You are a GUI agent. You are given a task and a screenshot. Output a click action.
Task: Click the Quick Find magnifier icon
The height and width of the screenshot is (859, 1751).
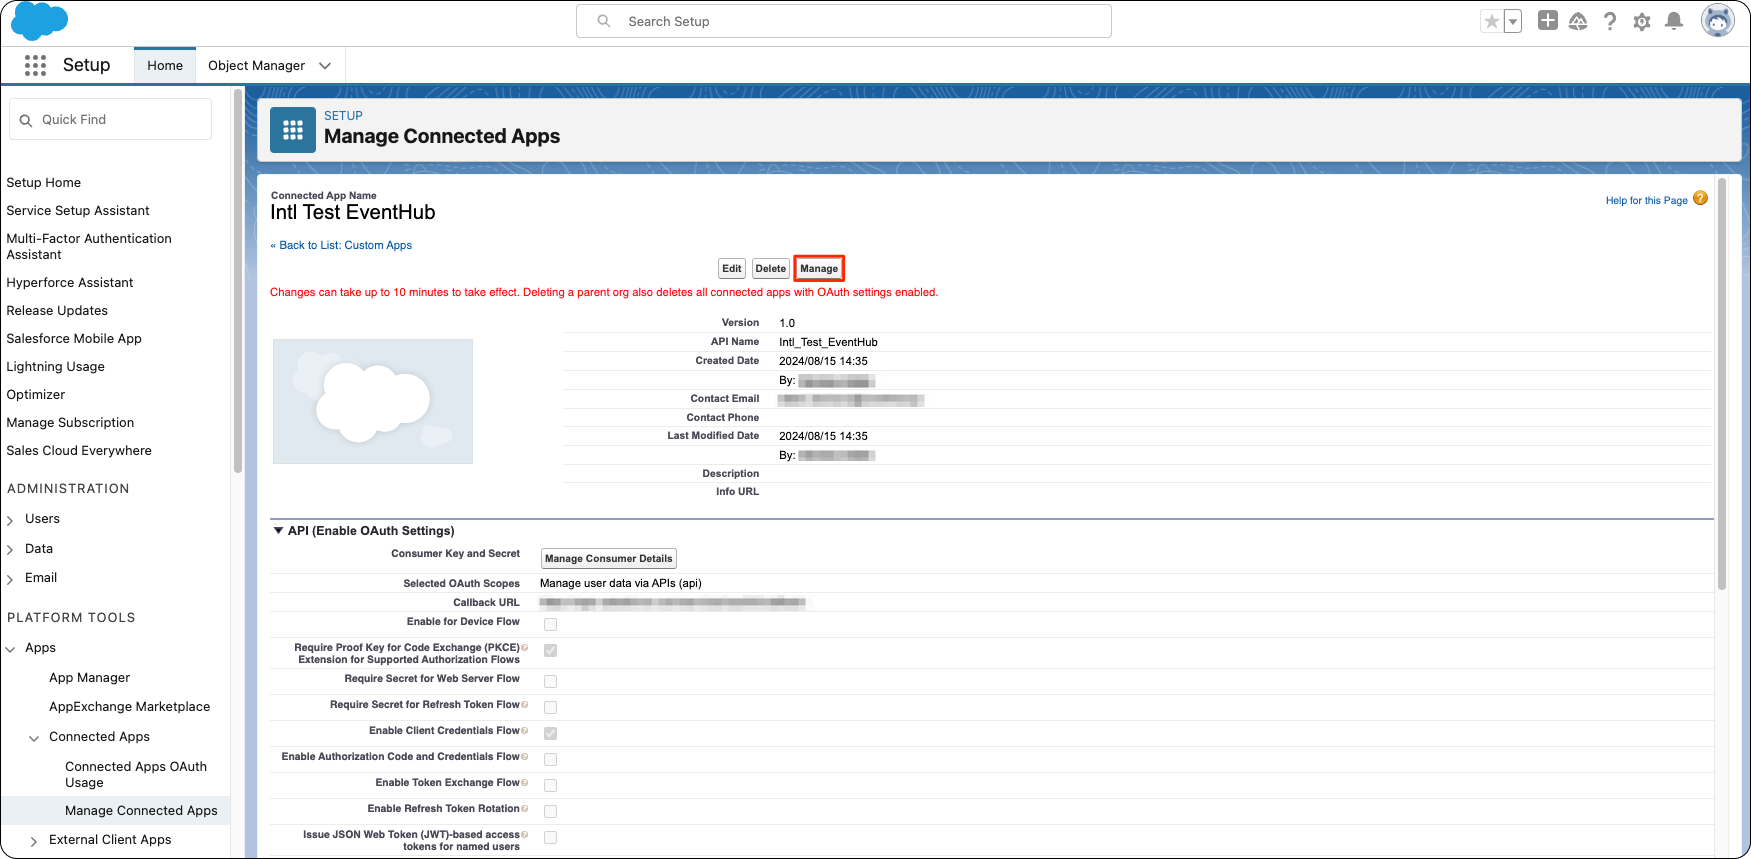click(x=26, y=120)
